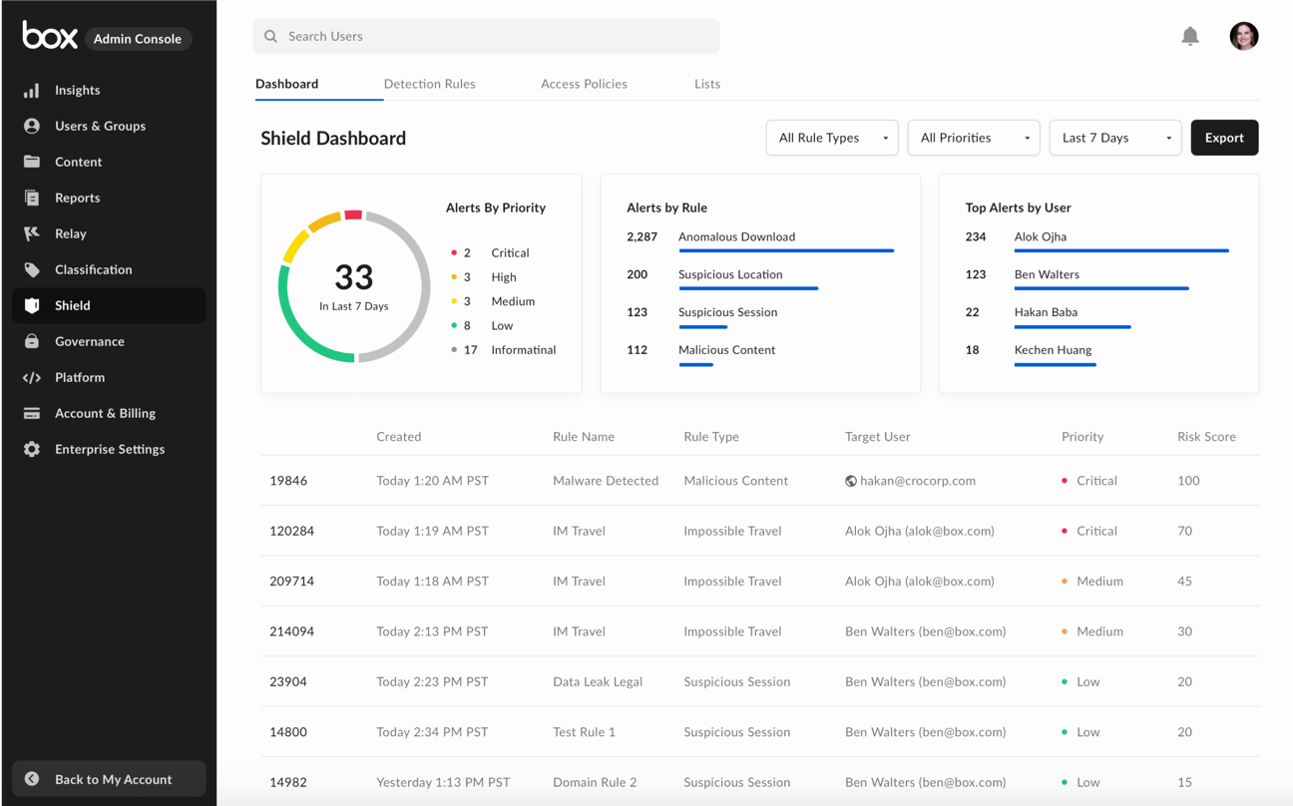Screen dimensions: 1293x806
Task: Click the Content folder icon
Action: (x=32, y=162)
